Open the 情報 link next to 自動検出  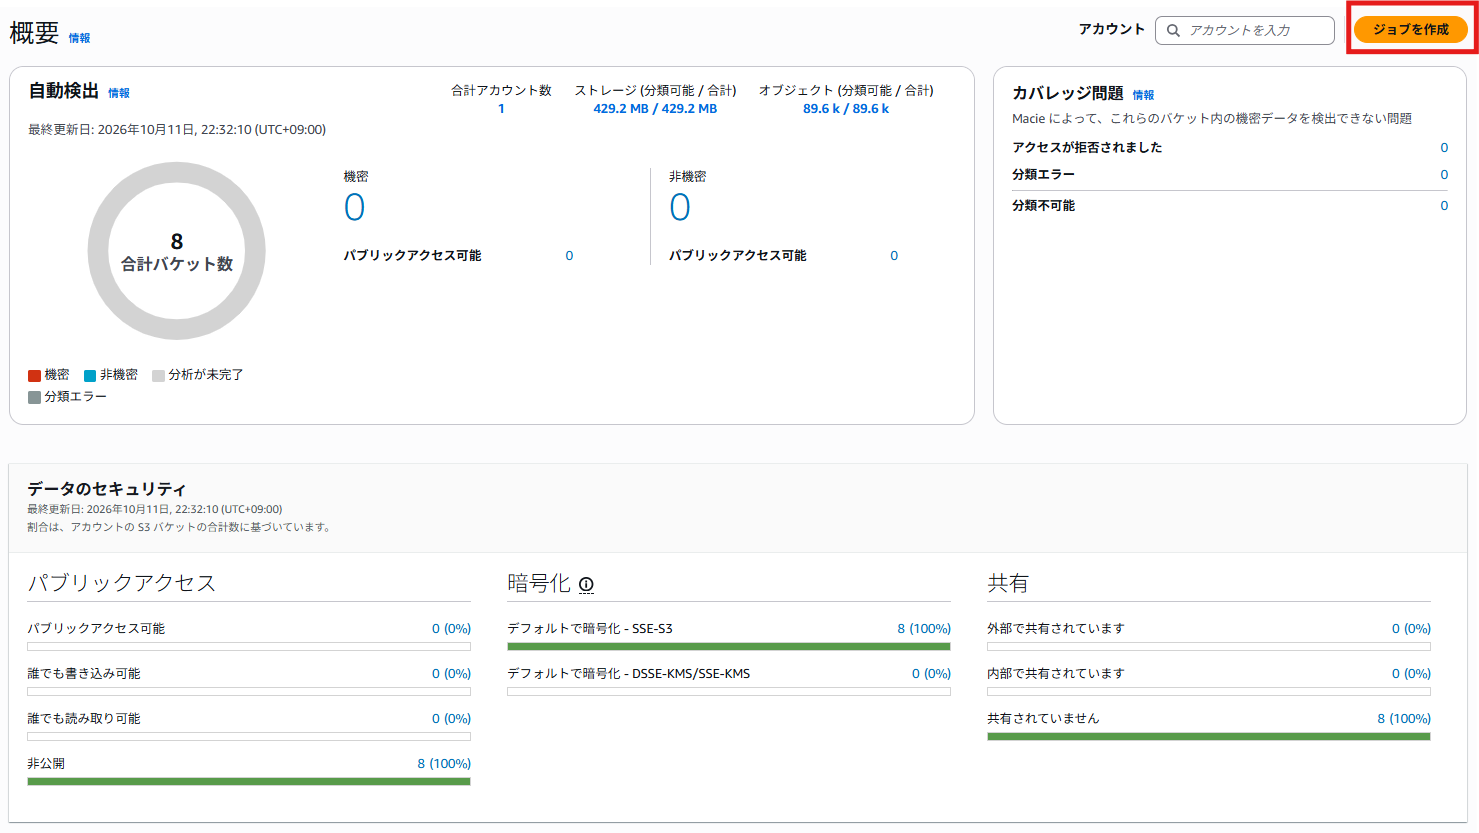tap(119, 93)
